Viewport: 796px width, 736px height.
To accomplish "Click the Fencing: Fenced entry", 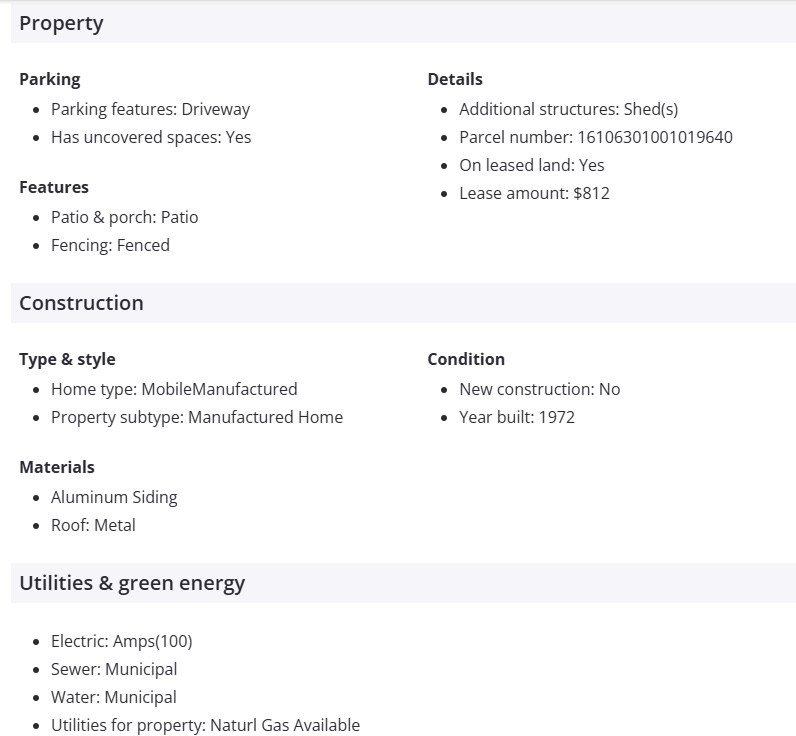I will tap(110, 245).
